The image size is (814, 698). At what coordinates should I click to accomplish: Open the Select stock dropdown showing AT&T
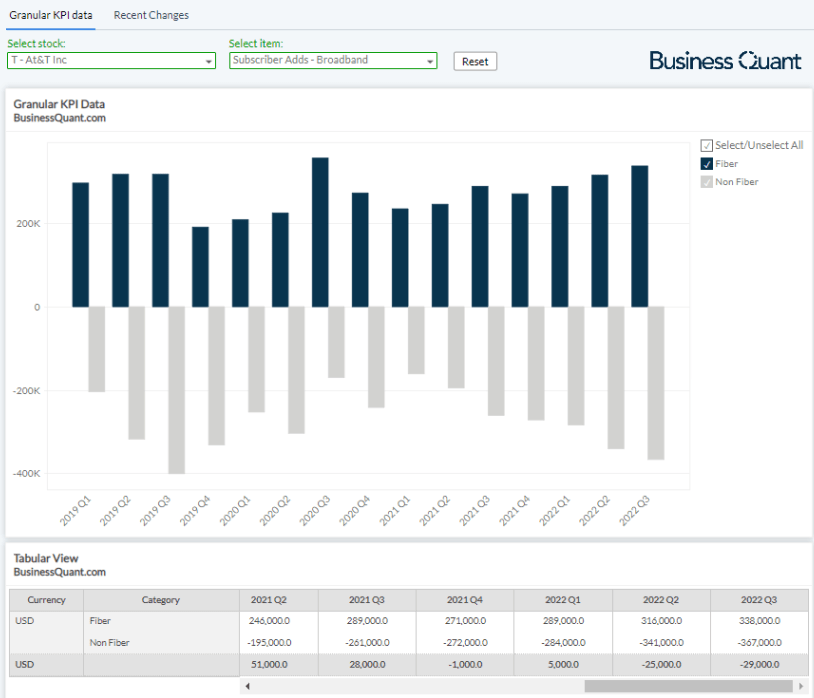coord(111,60)
